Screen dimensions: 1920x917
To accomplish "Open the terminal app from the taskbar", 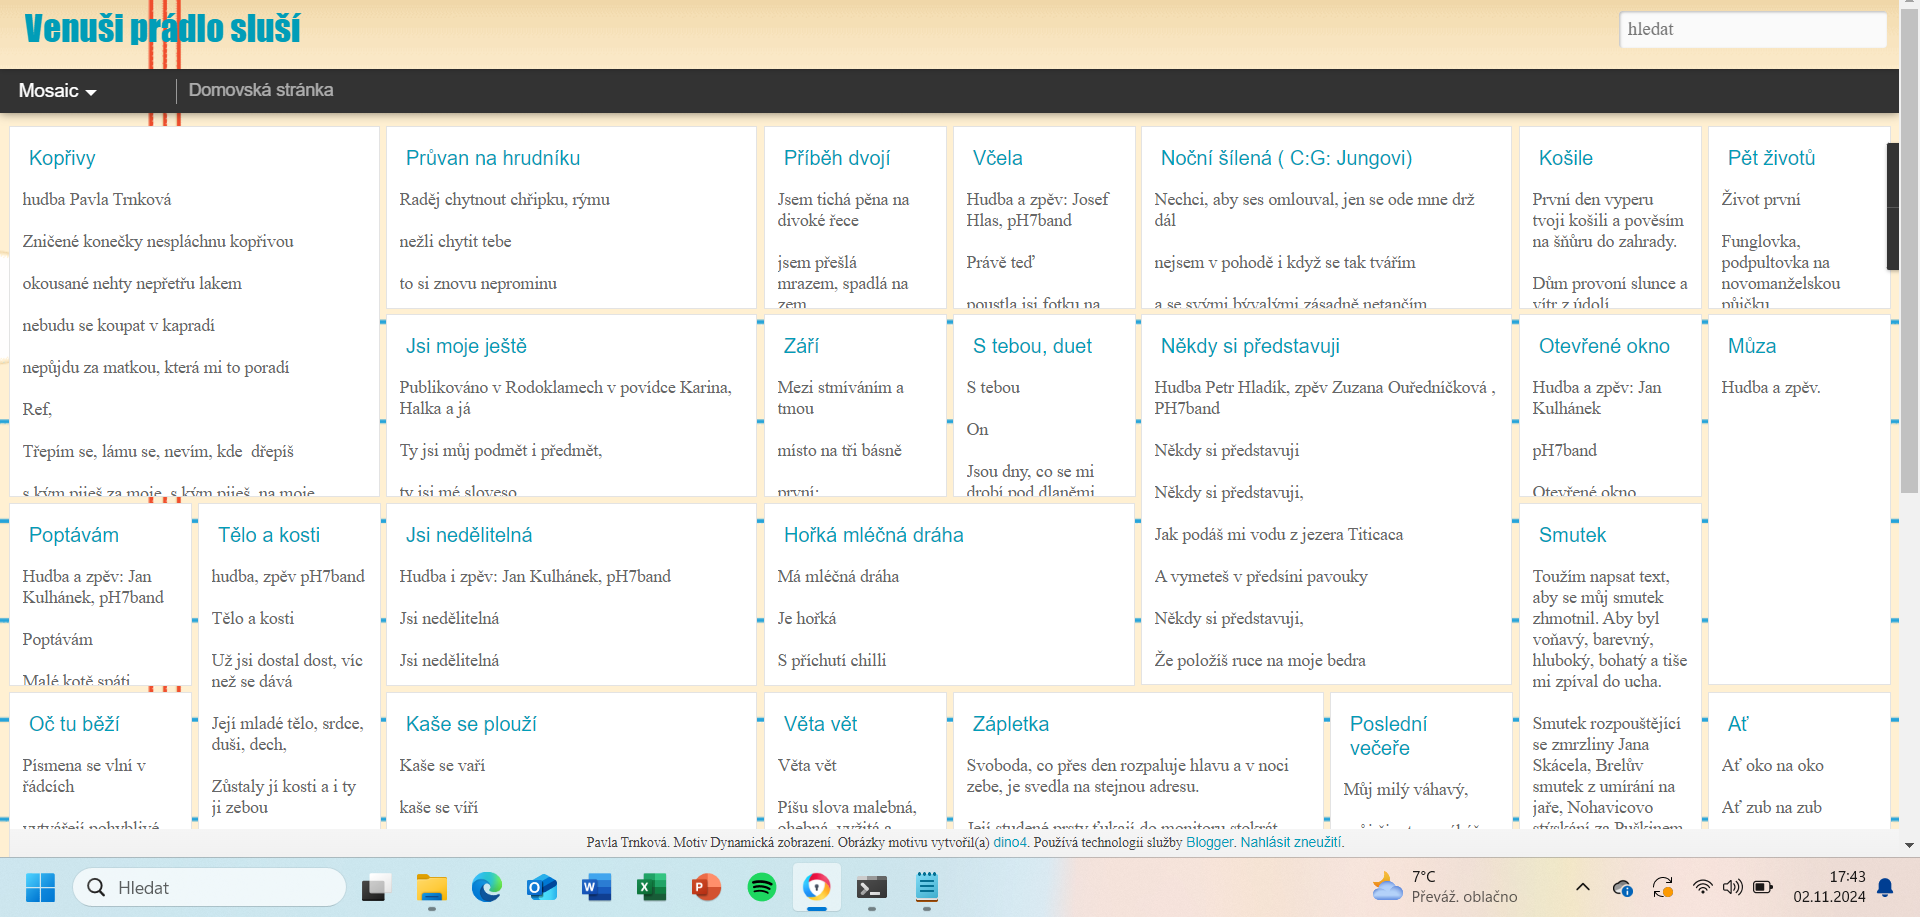I will tap(872, 887).
